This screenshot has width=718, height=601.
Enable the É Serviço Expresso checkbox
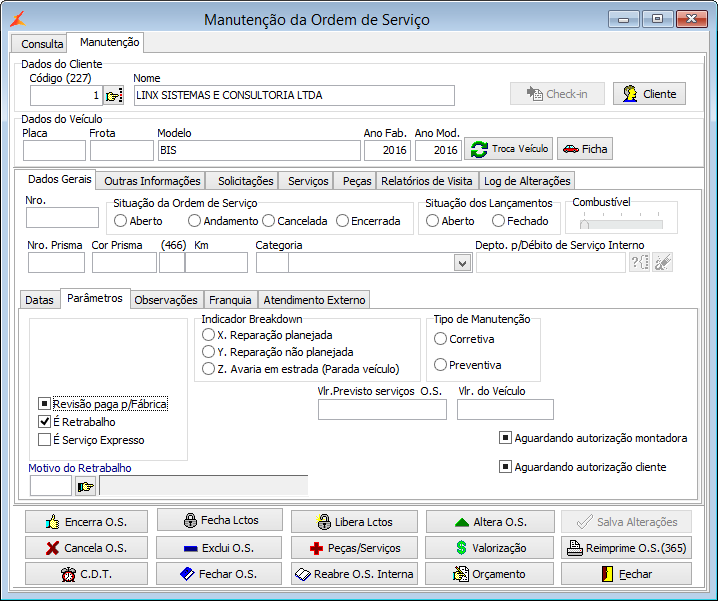(44, 440)
